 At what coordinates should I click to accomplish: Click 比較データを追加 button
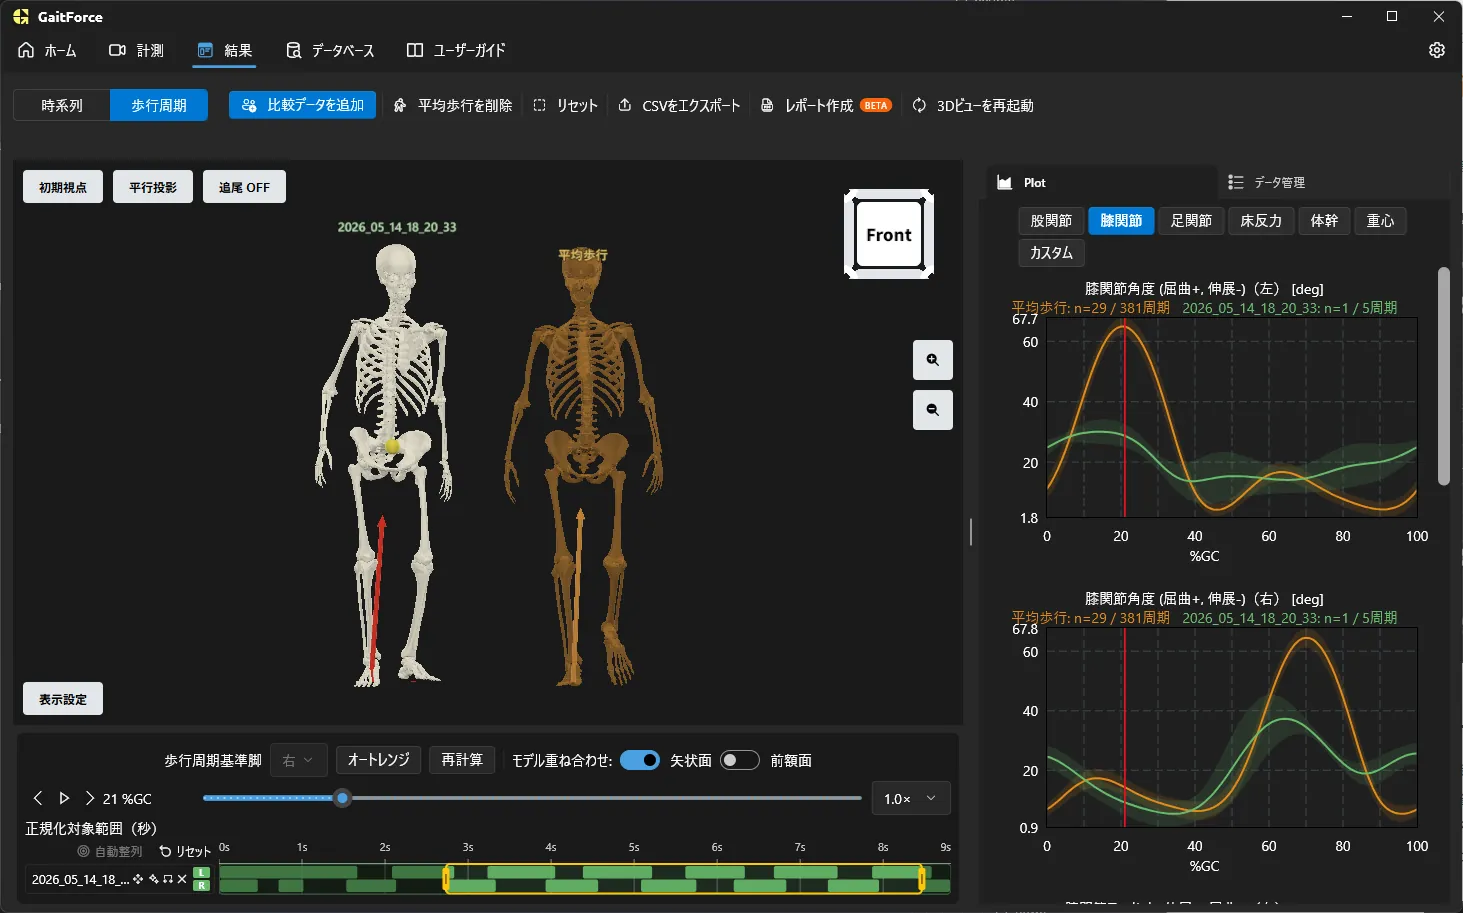[x=303, y=105]
